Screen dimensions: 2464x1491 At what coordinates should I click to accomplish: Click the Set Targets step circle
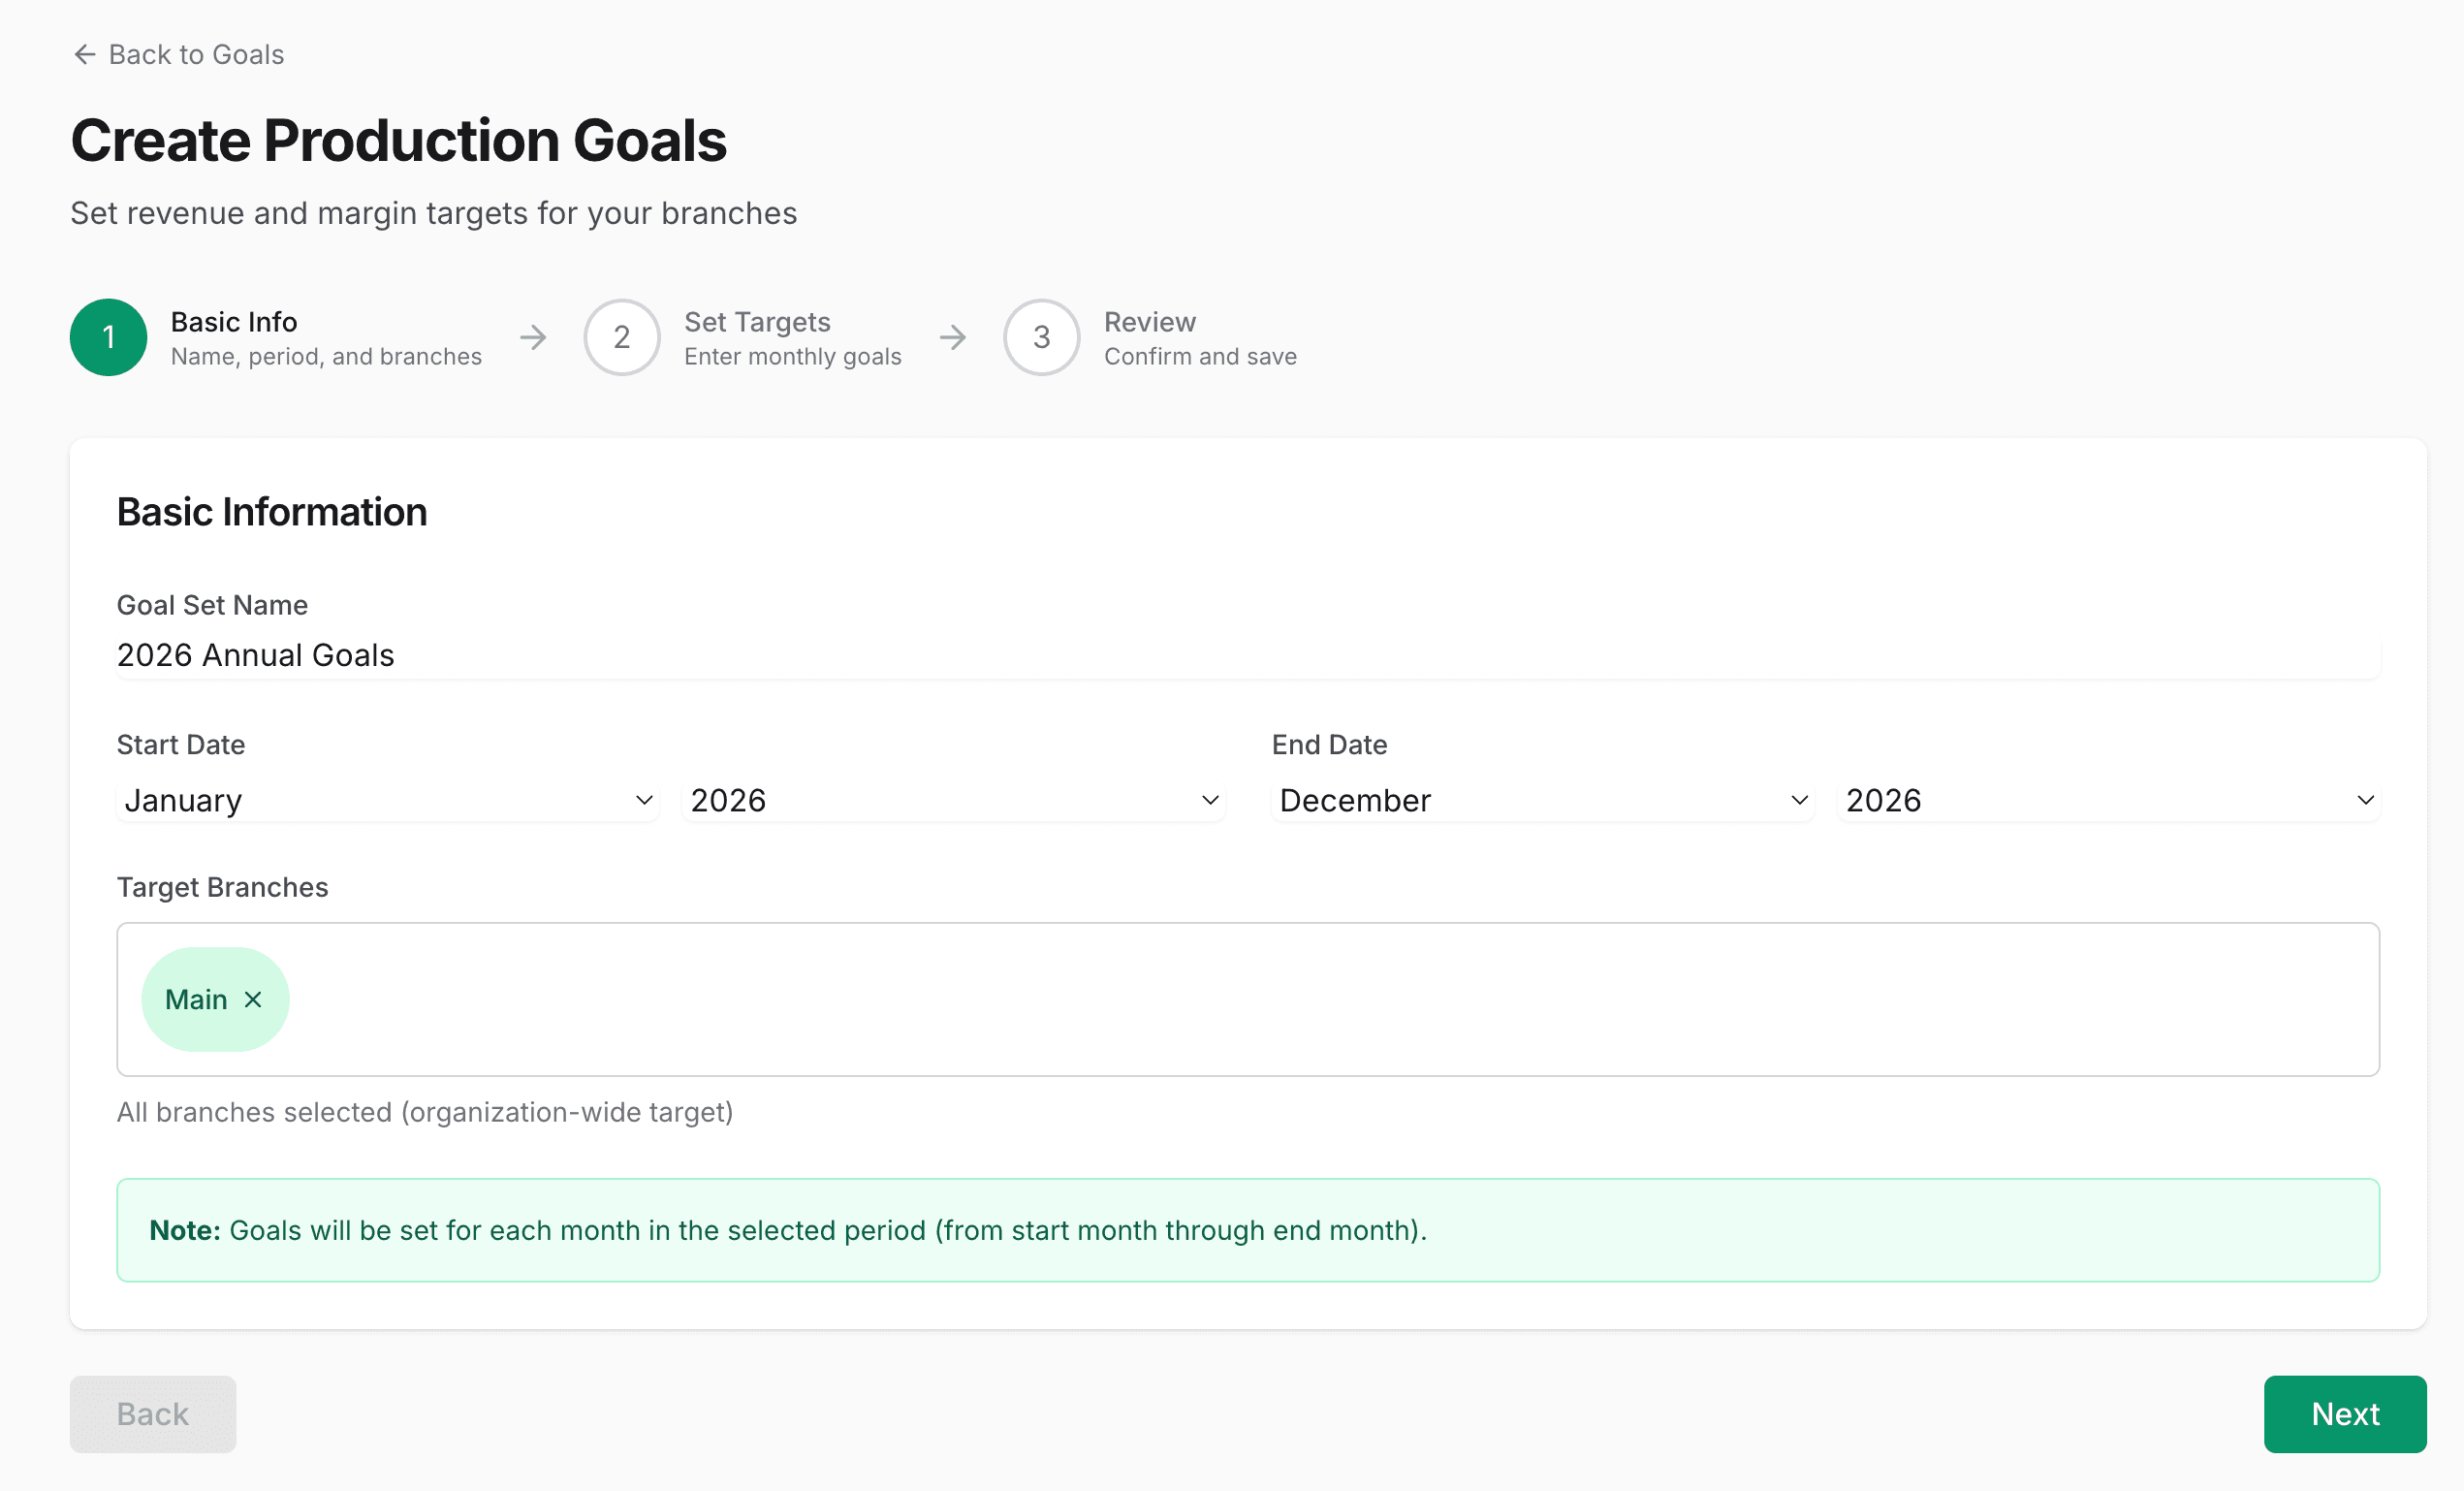[622, 337]
